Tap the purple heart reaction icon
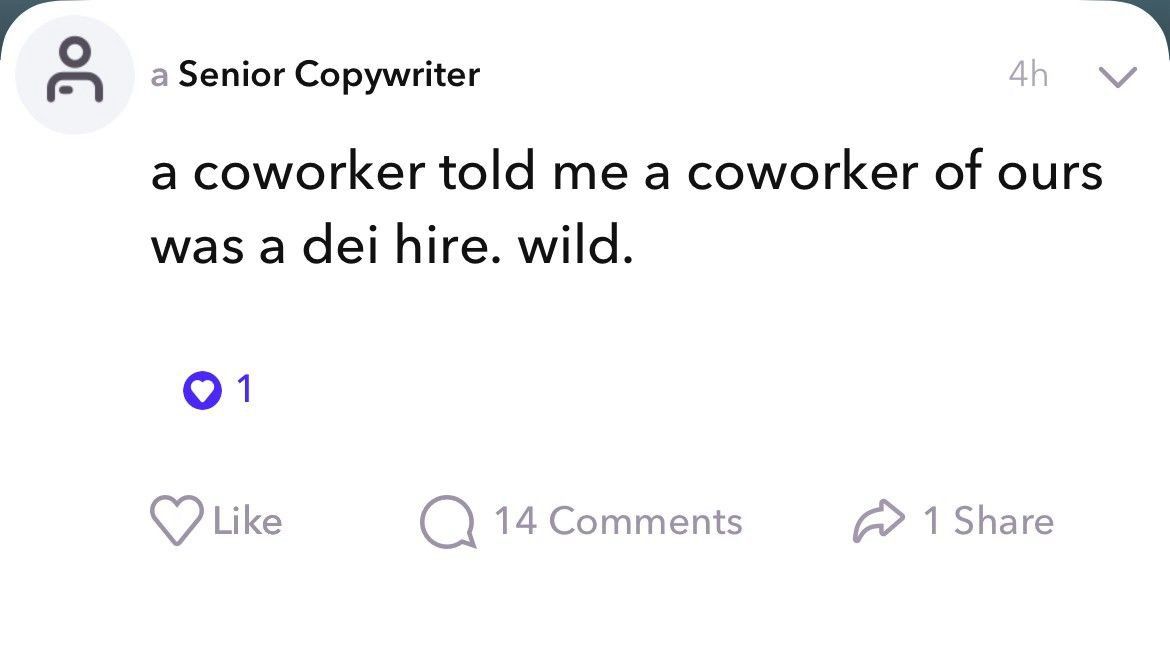The image size is (1170, 649). click(x=202, y=390)
